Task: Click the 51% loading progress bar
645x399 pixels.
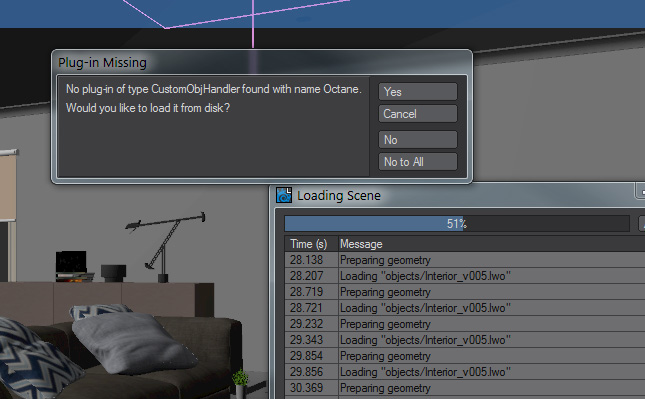Action: 457,224
